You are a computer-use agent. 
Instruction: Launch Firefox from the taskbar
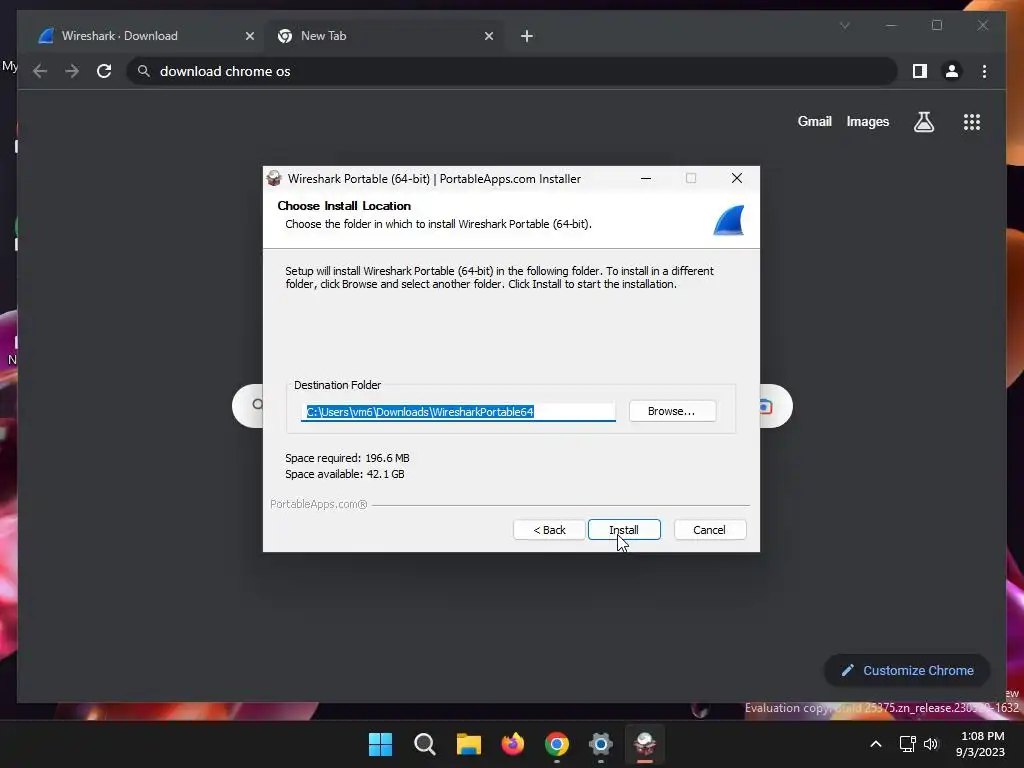513,744
